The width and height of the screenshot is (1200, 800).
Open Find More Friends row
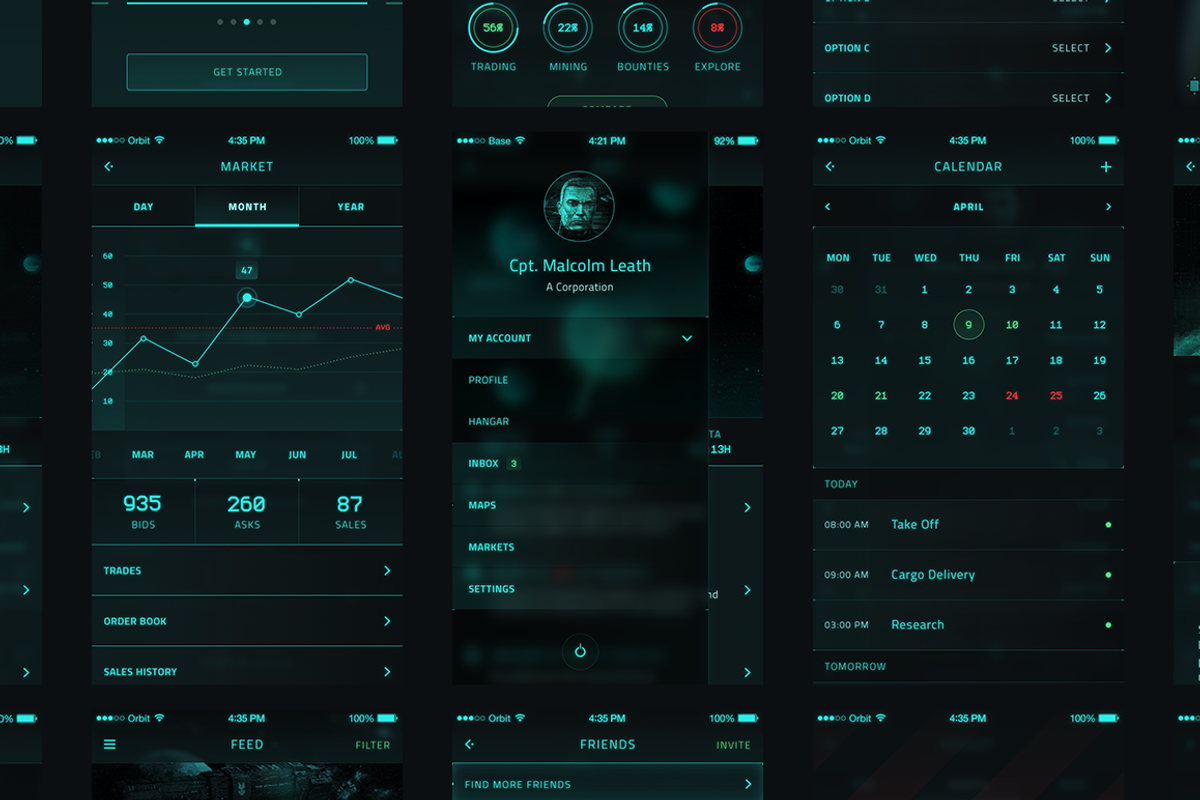[x=607, y=784]
